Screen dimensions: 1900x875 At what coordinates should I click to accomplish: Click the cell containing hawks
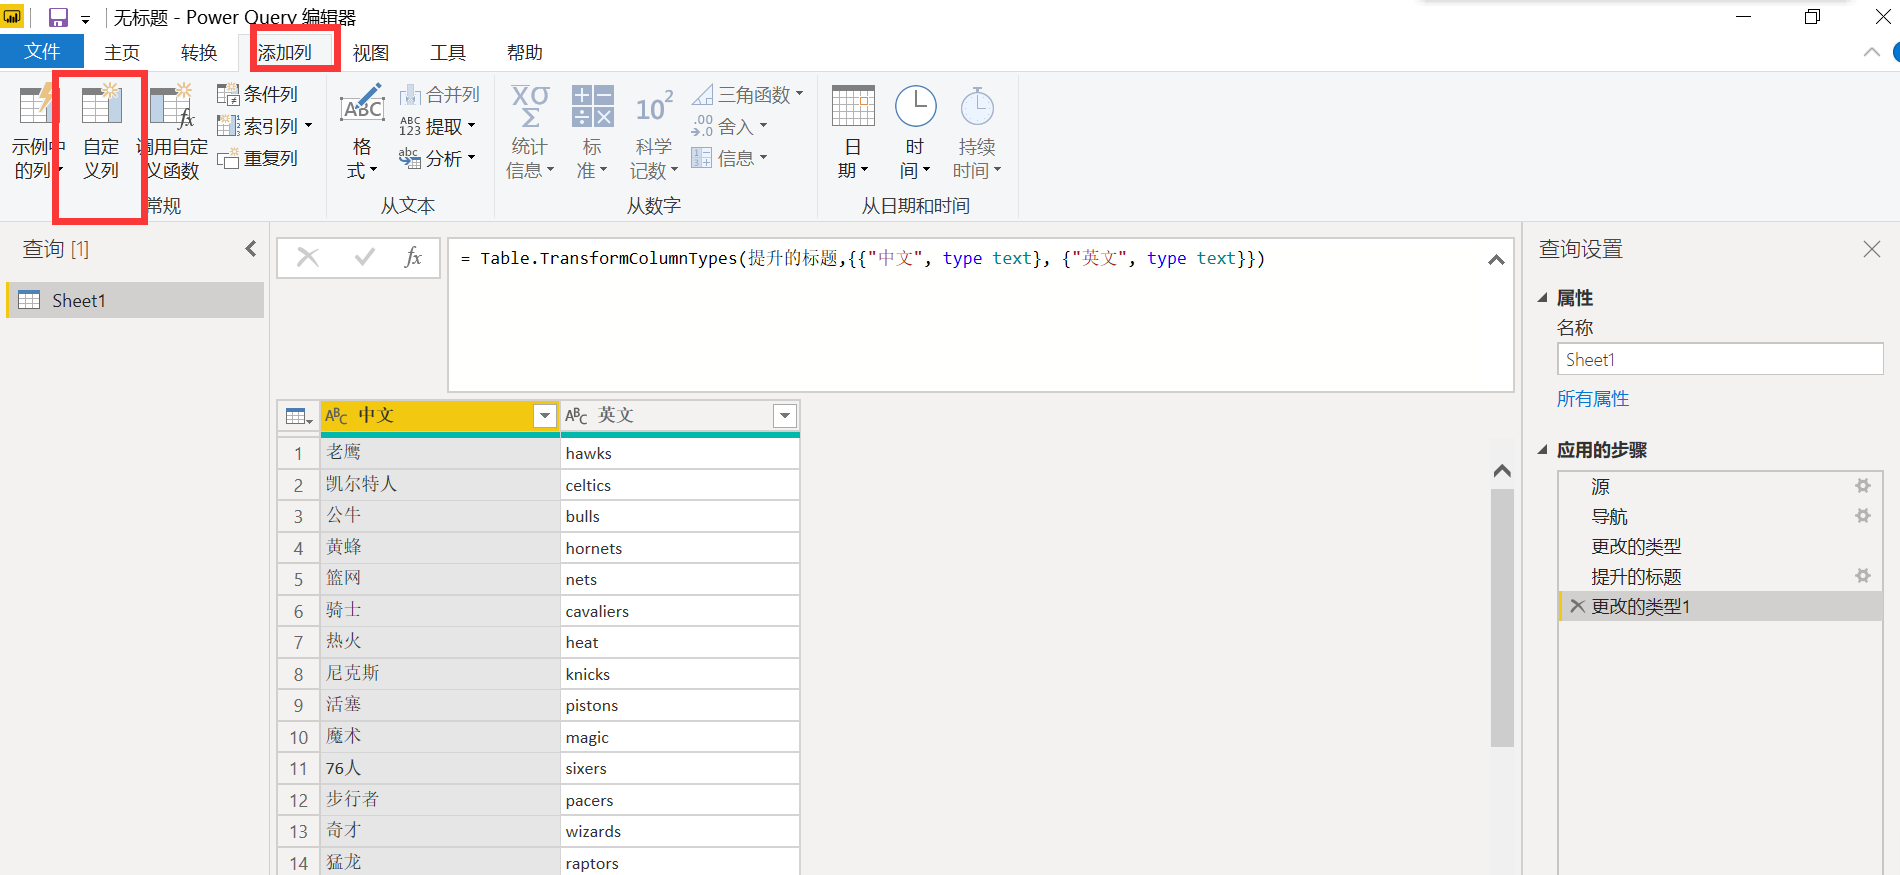680,453
